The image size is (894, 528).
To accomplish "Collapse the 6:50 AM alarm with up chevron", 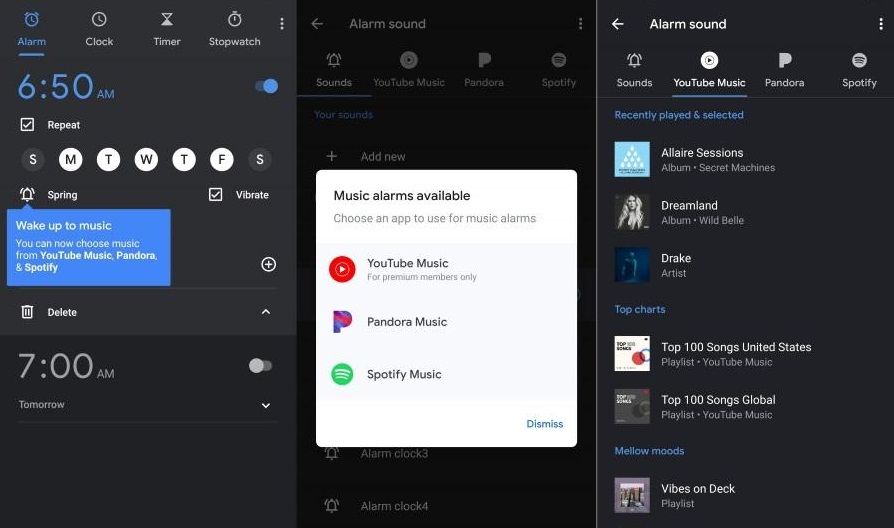I will [x=266, y=311].
